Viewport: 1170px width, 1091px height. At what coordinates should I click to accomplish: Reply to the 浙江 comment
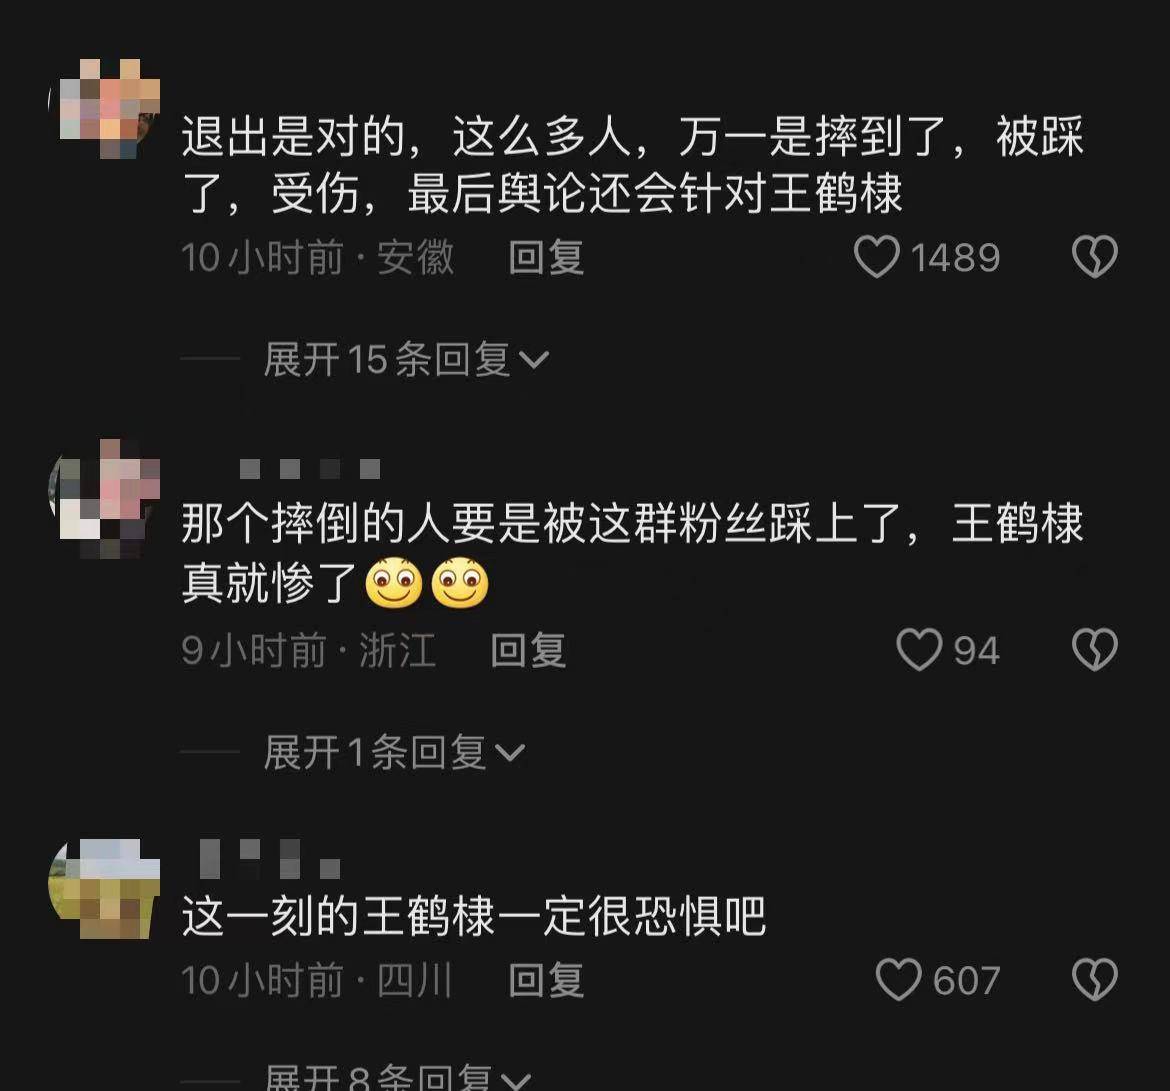tap(528, 651)
